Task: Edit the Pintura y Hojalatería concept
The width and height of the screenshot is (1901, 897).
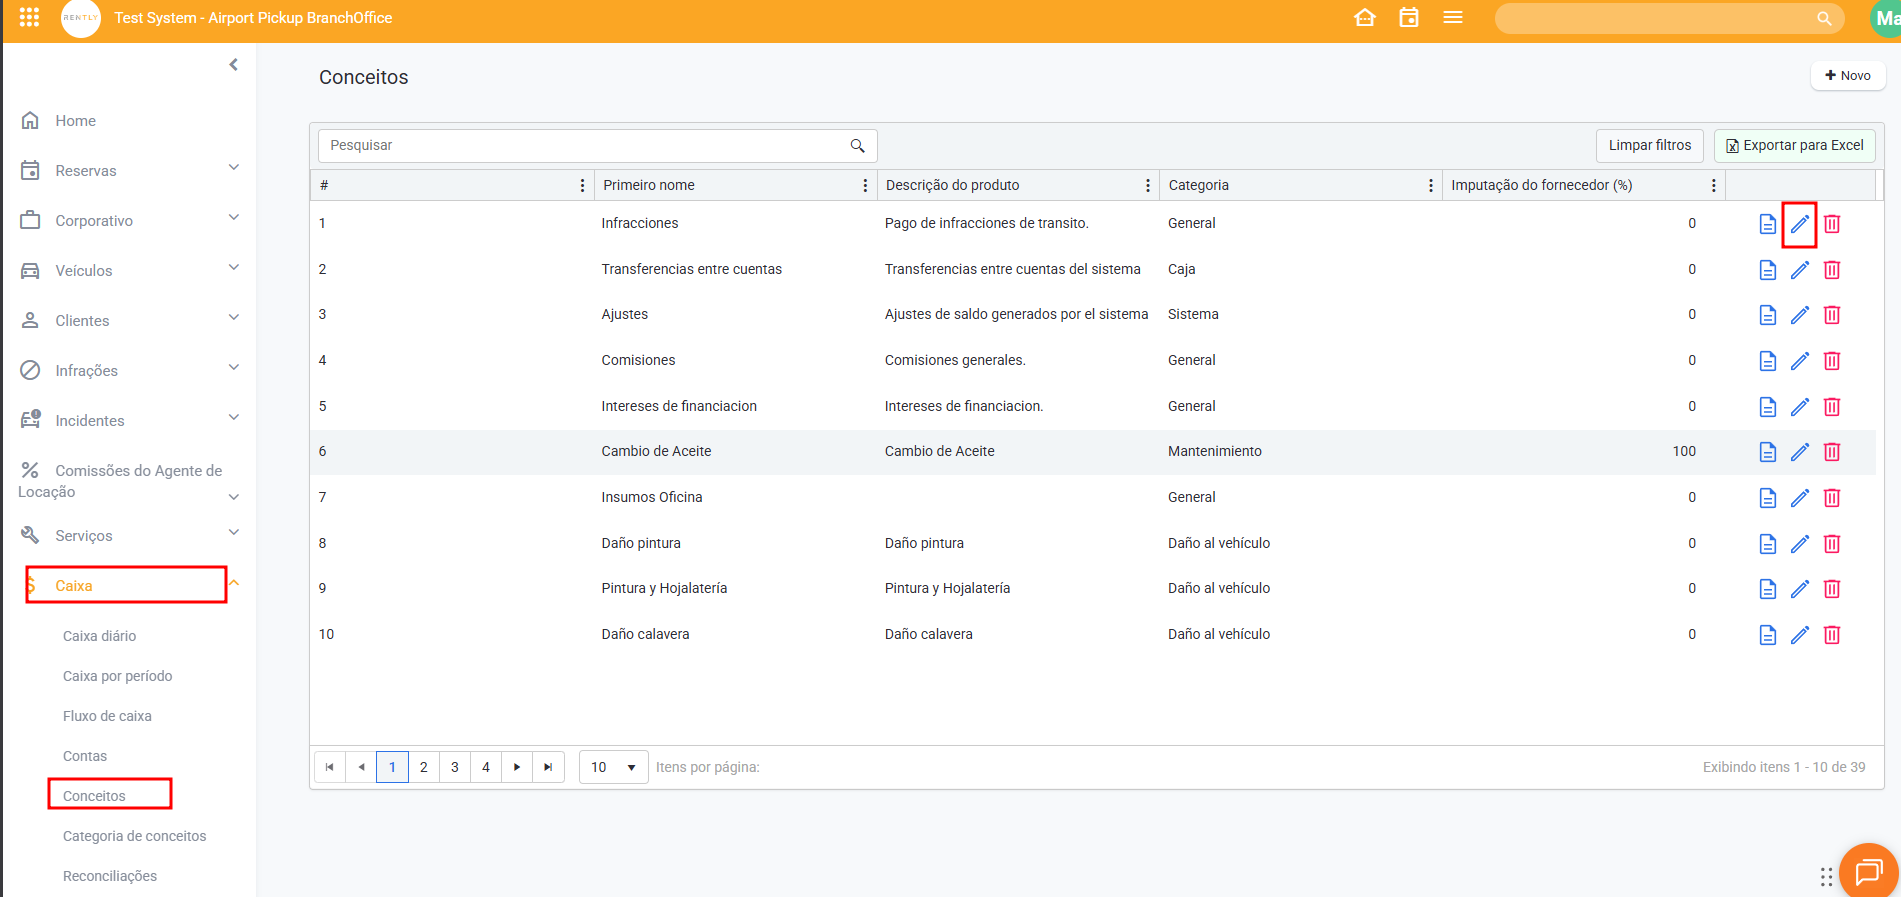Action: tap(1799, 589)
